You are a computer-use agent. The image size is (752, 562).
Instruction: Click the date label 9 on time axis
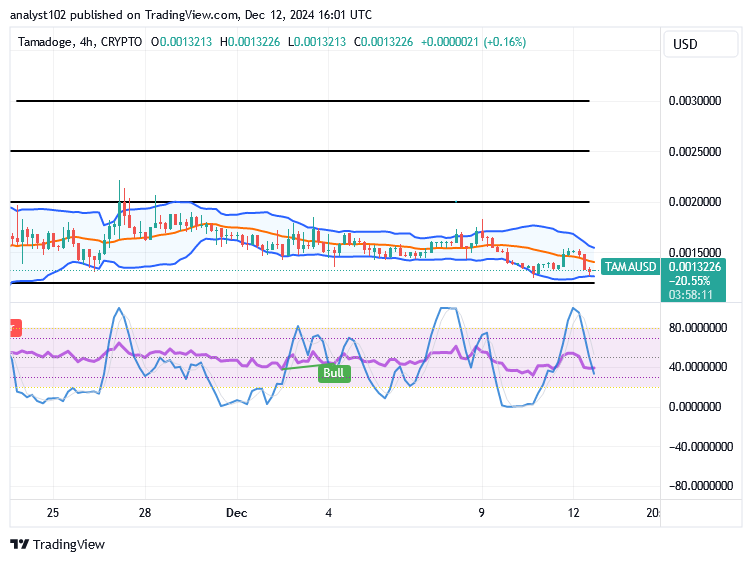(482, 513)
